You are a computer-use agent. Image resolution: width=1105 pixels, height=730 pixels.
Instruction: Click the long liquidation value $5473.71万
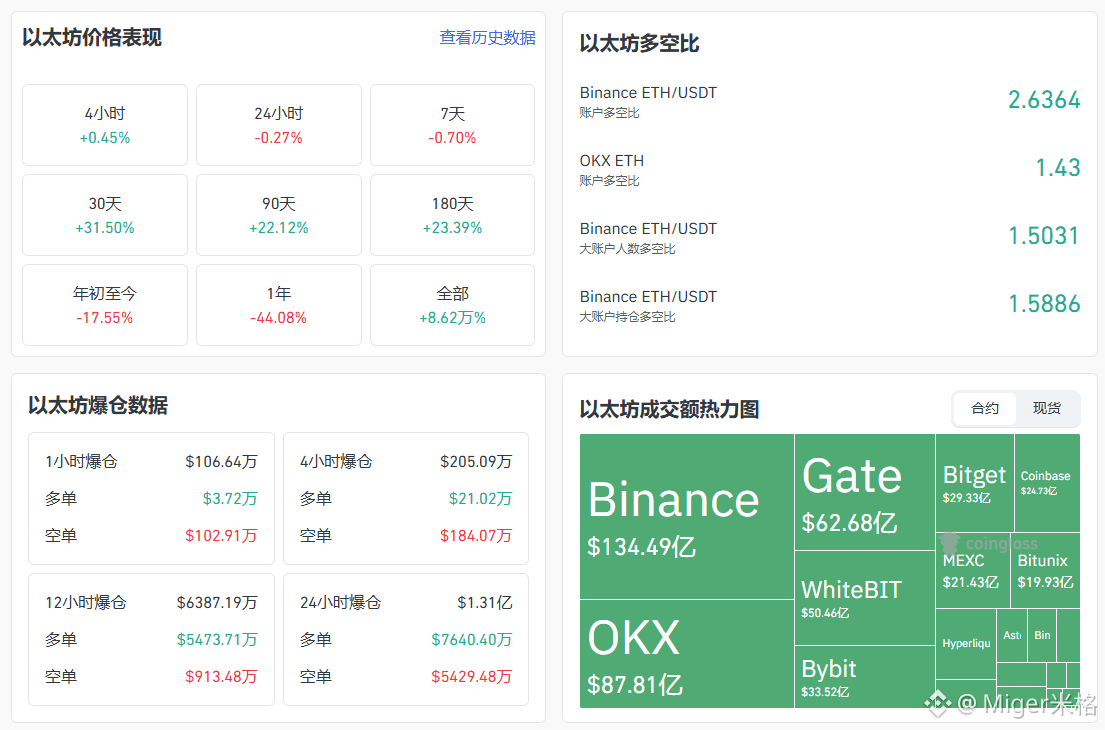coord(217,640)
